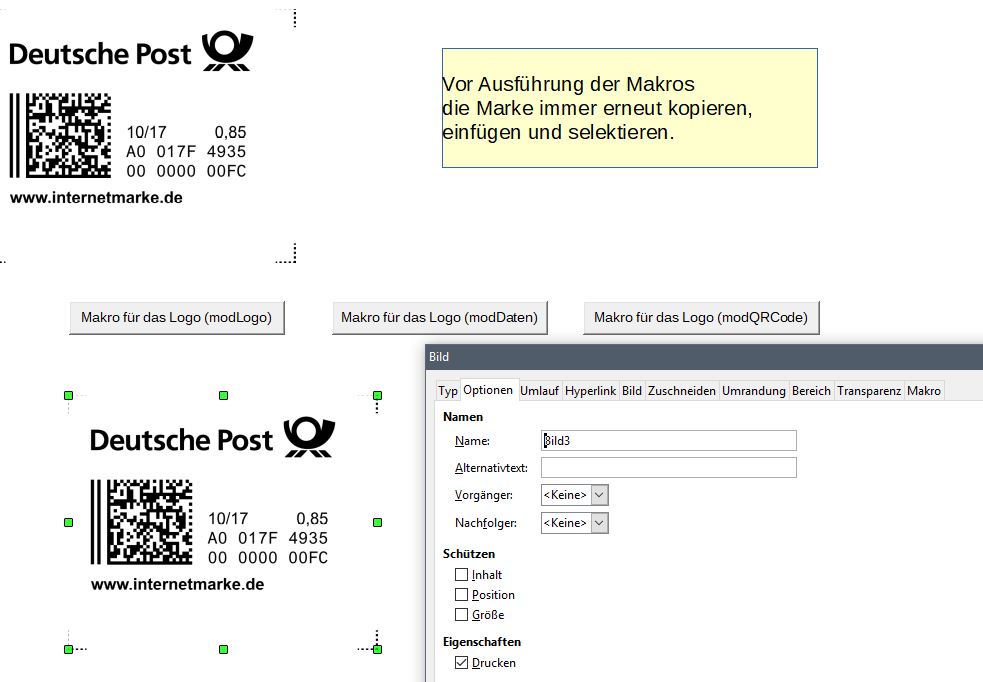Select the left-middle green selection handle

tap(68, 522)
